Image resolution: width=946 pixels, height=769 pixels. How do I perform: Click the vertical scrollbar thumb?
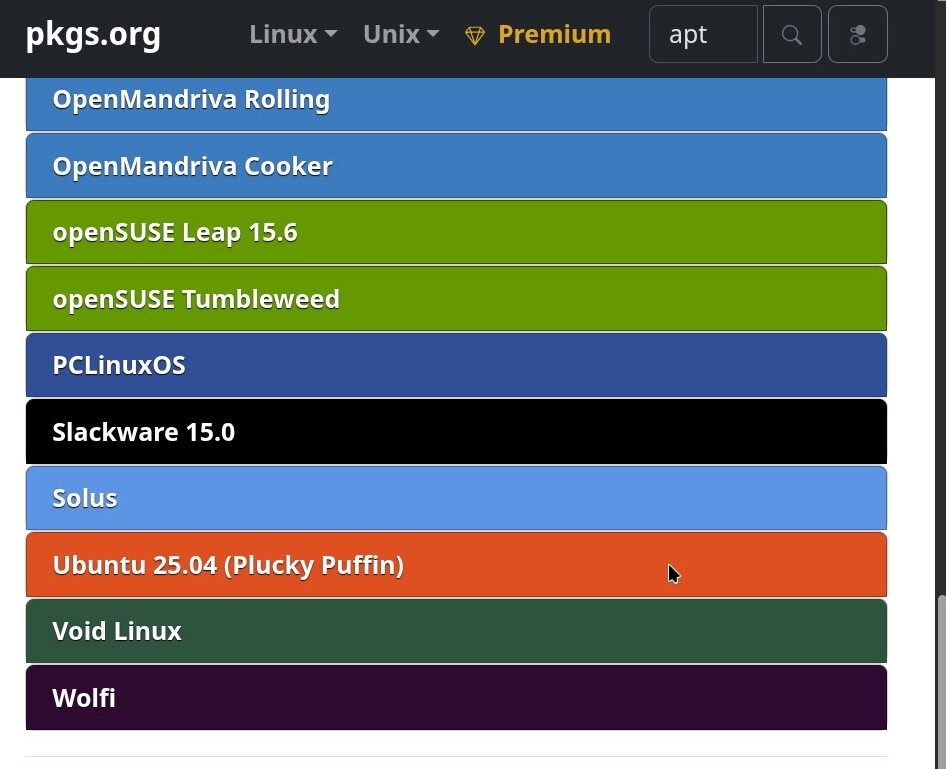(940, 680)
